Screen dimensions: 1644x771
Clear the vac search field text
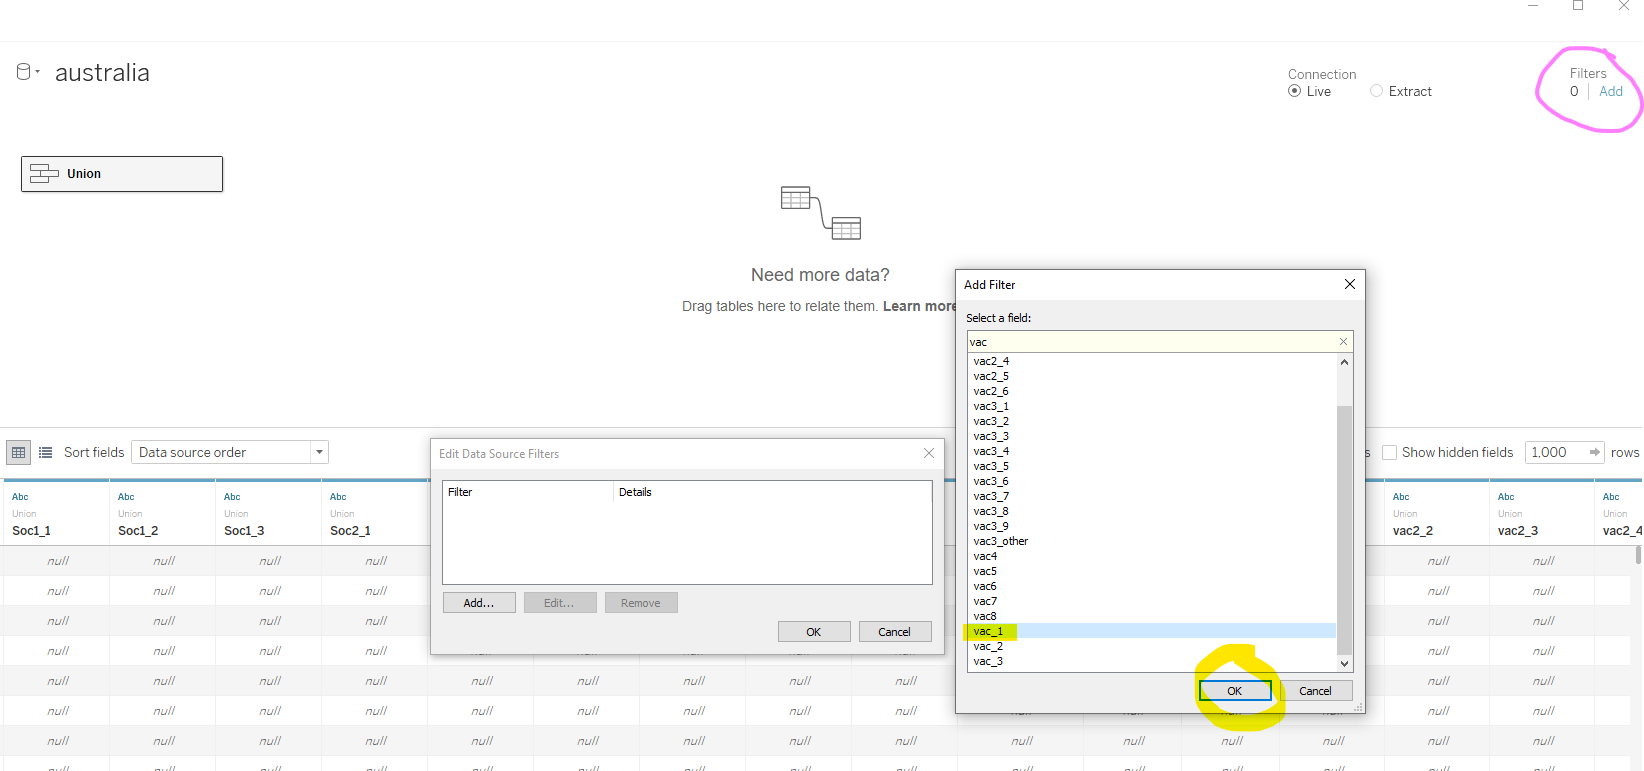click(x=1343, y=342)
